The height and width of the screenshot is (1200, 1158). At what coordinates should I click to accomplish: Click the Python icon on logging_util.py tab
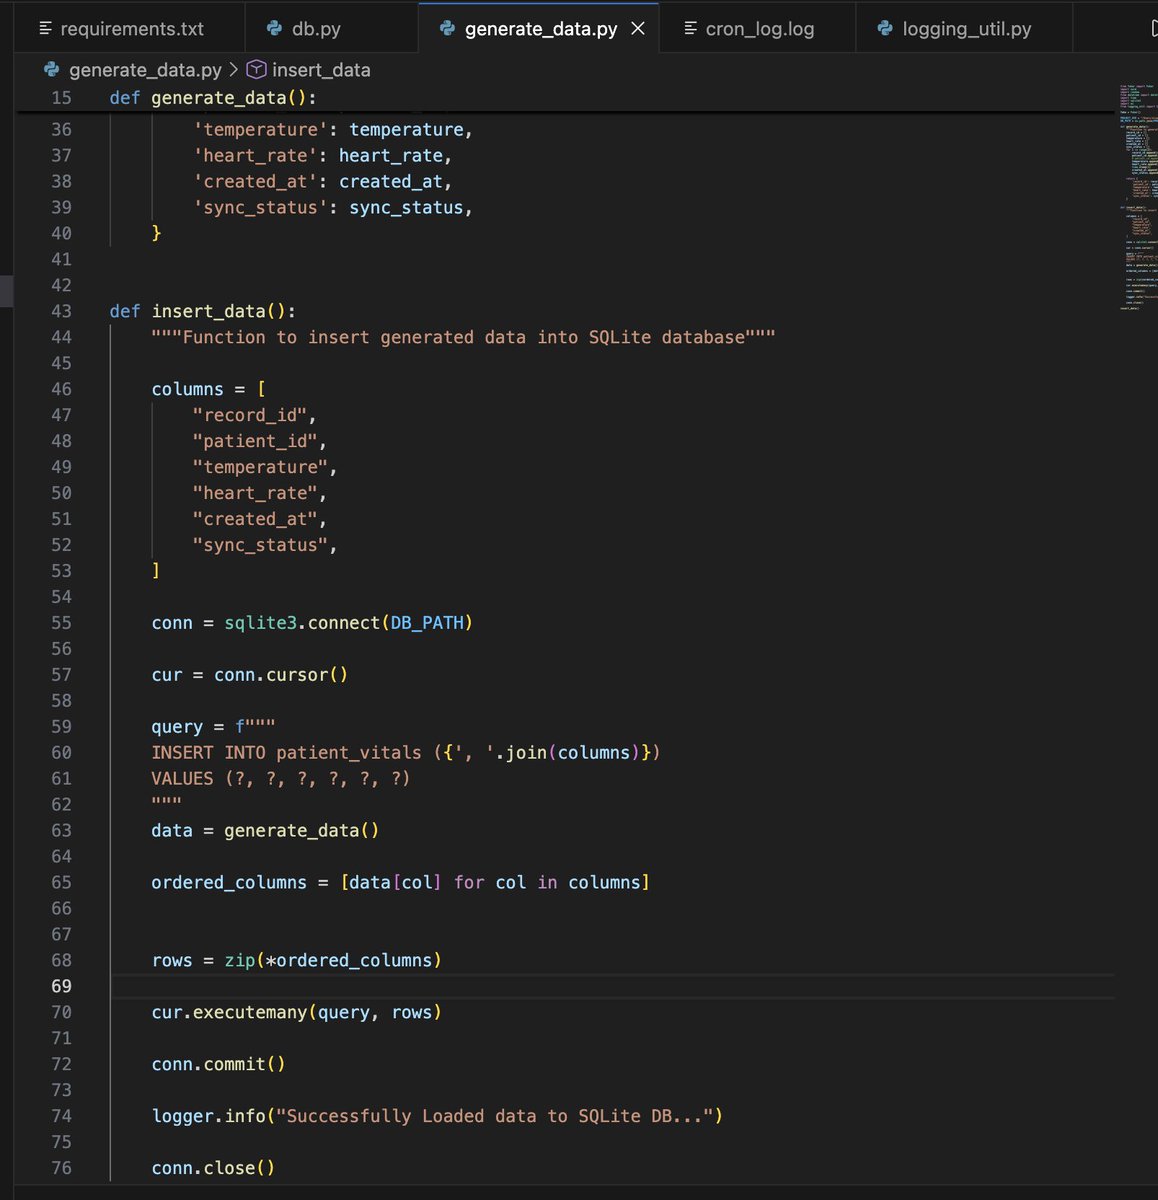click(x=885, y=29)
